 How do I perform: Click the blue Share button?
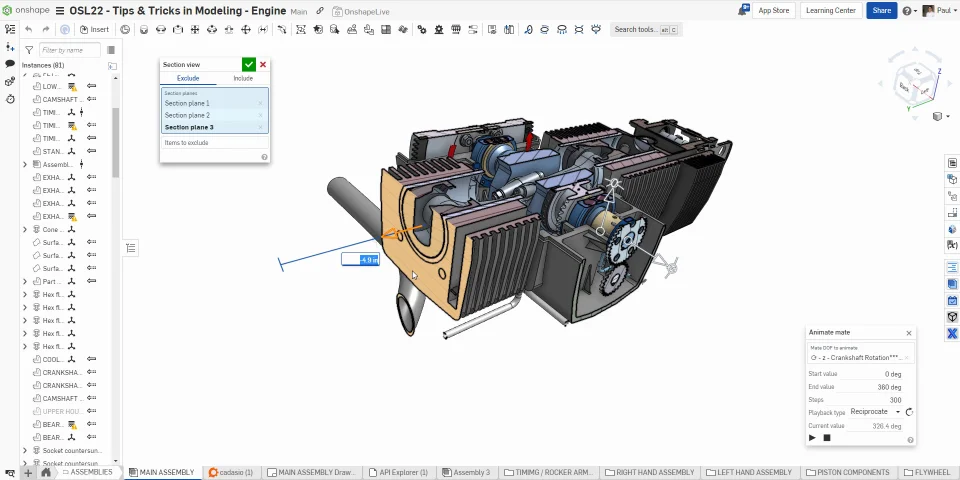point(881,10)
